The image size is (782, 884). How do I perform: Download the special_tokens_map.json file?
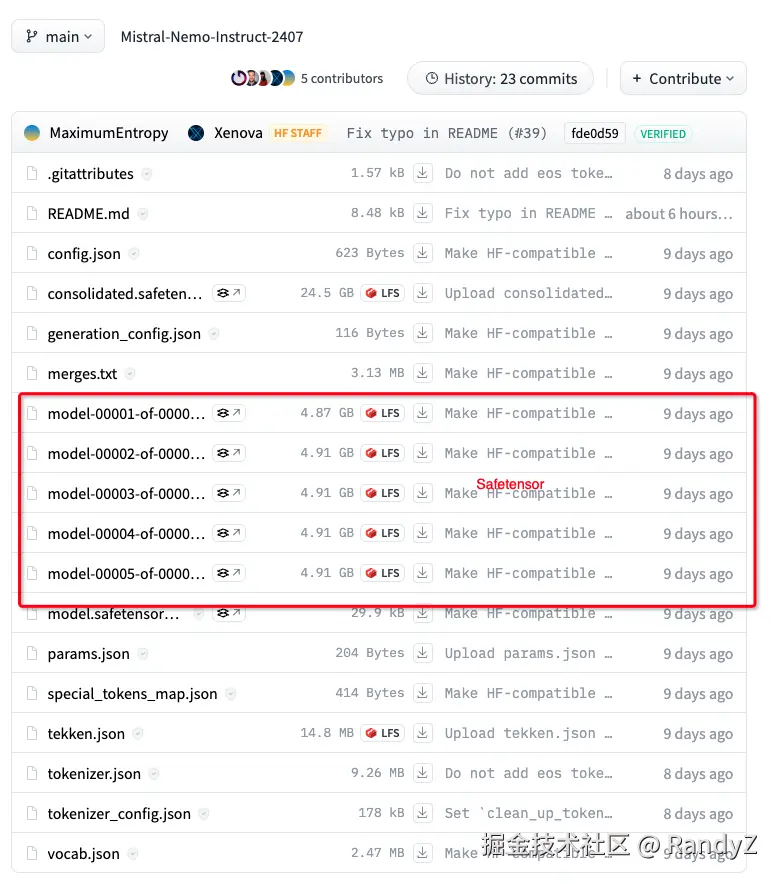click(422, 693)
